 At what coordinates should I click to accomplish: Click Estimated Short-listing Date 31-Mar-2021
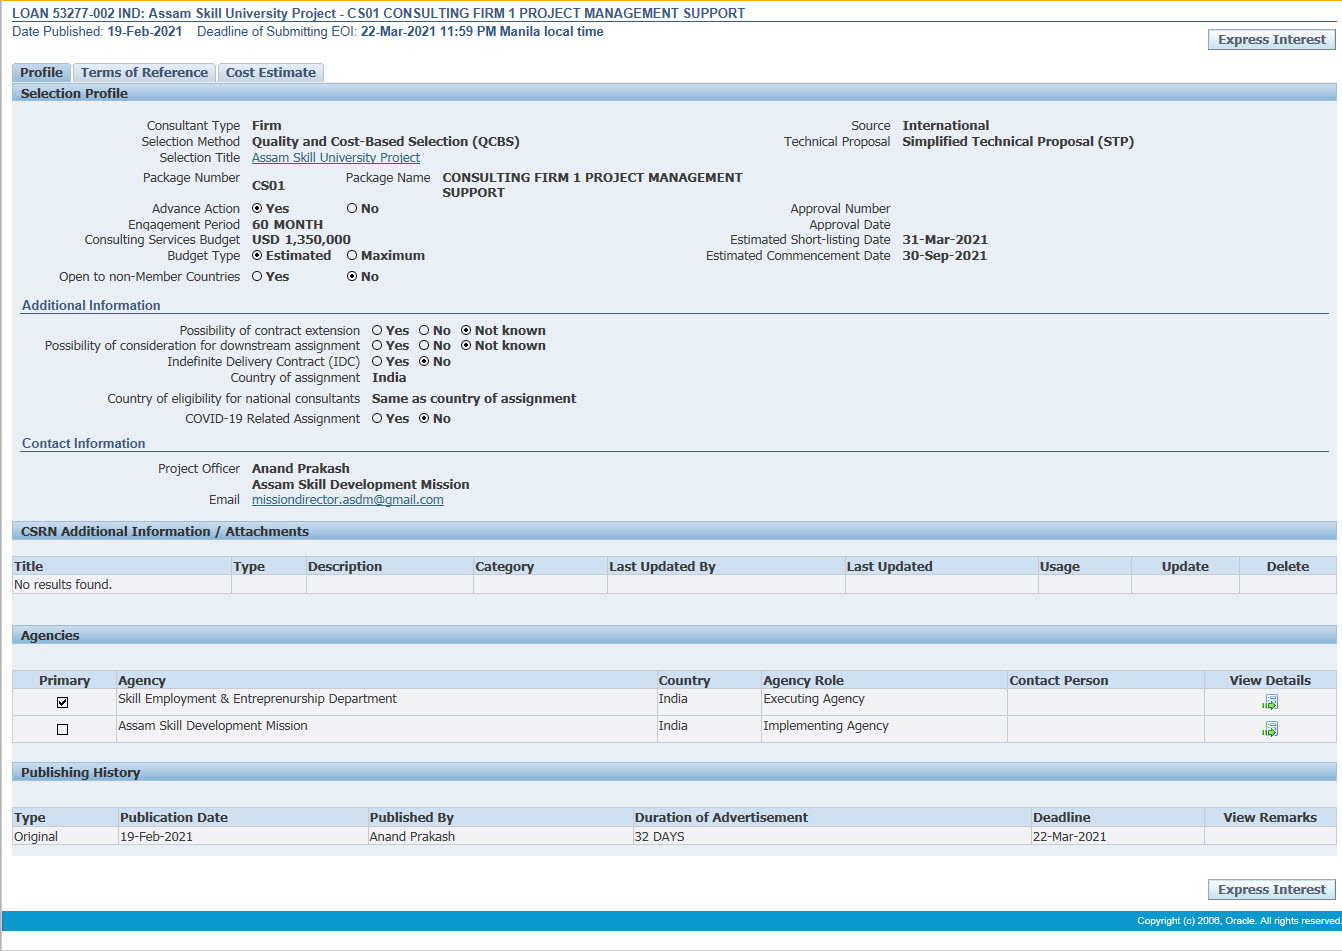point(945,239)
